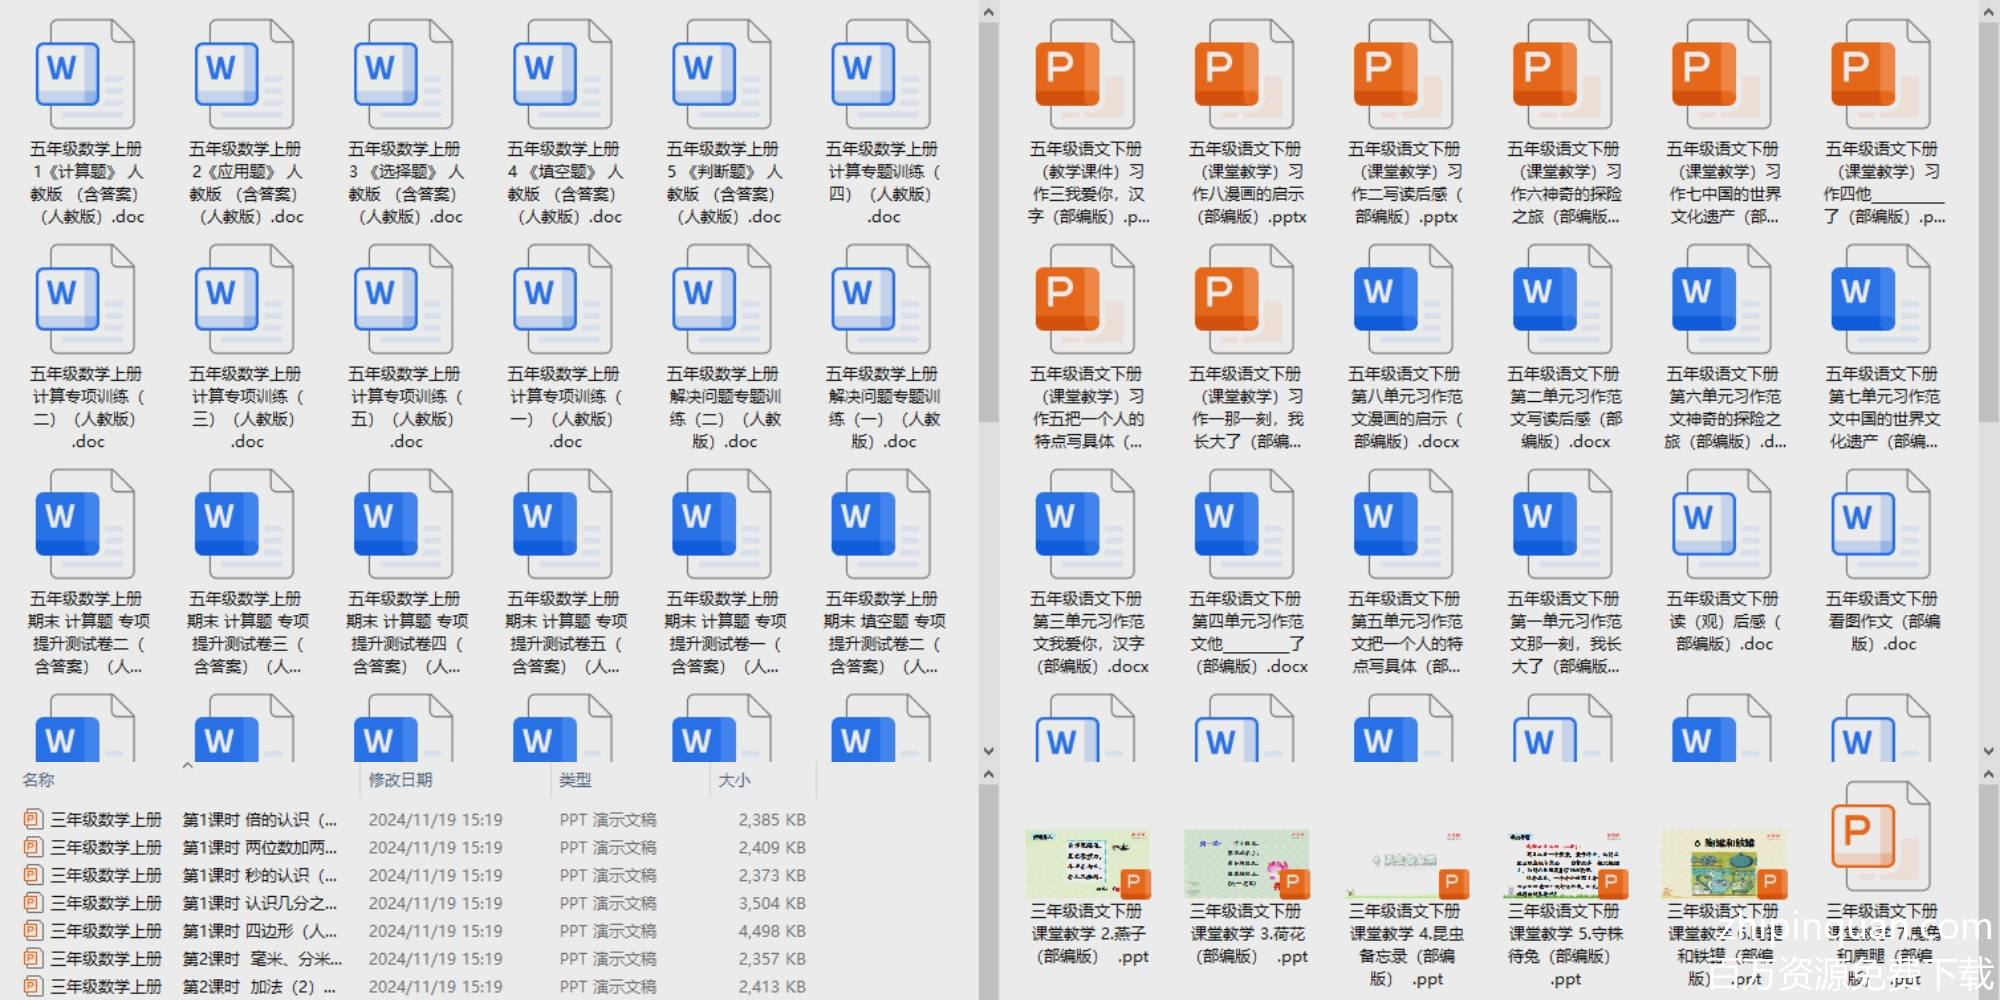Image resolution: width=2000 pixels, height=1000 pixels.
Task: Select the 5.守株待兔 presentation thumbnail
Action: pyautogui.click(x=1564, y=863)
